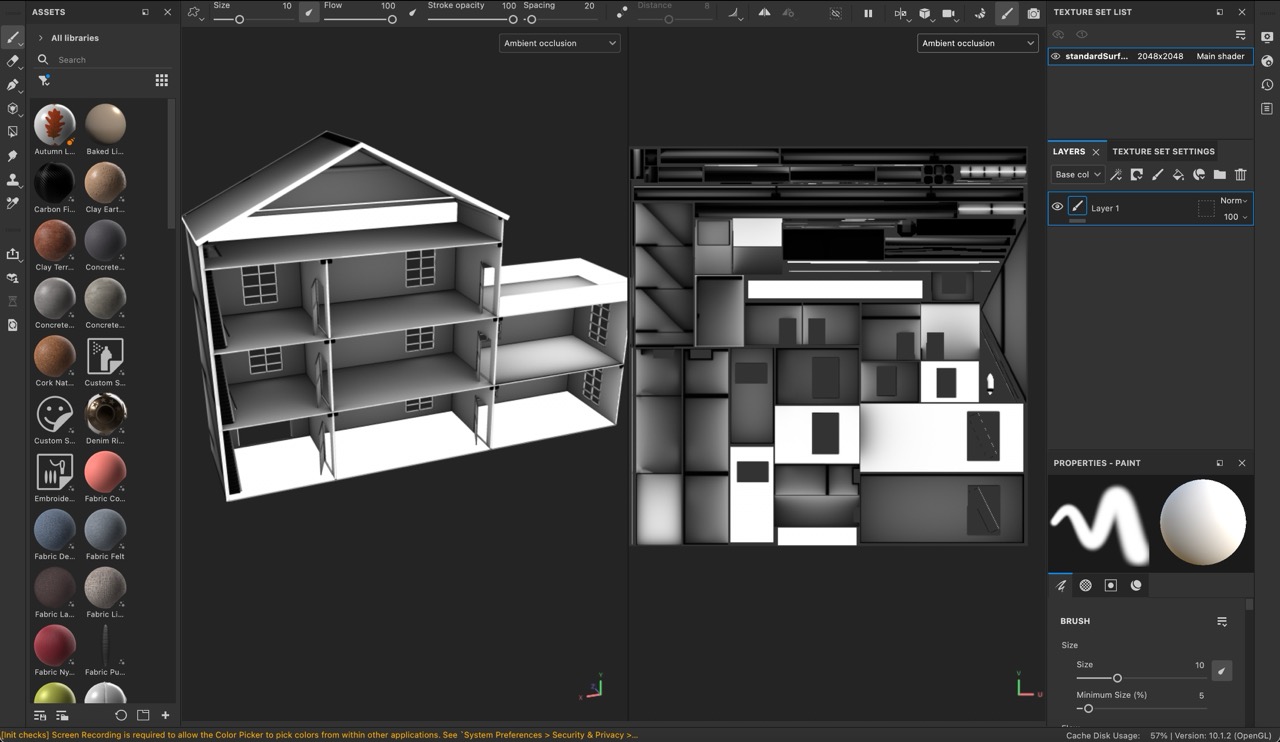Open Layer 1 opacity 100 dropdown

tap(1235, 216)
